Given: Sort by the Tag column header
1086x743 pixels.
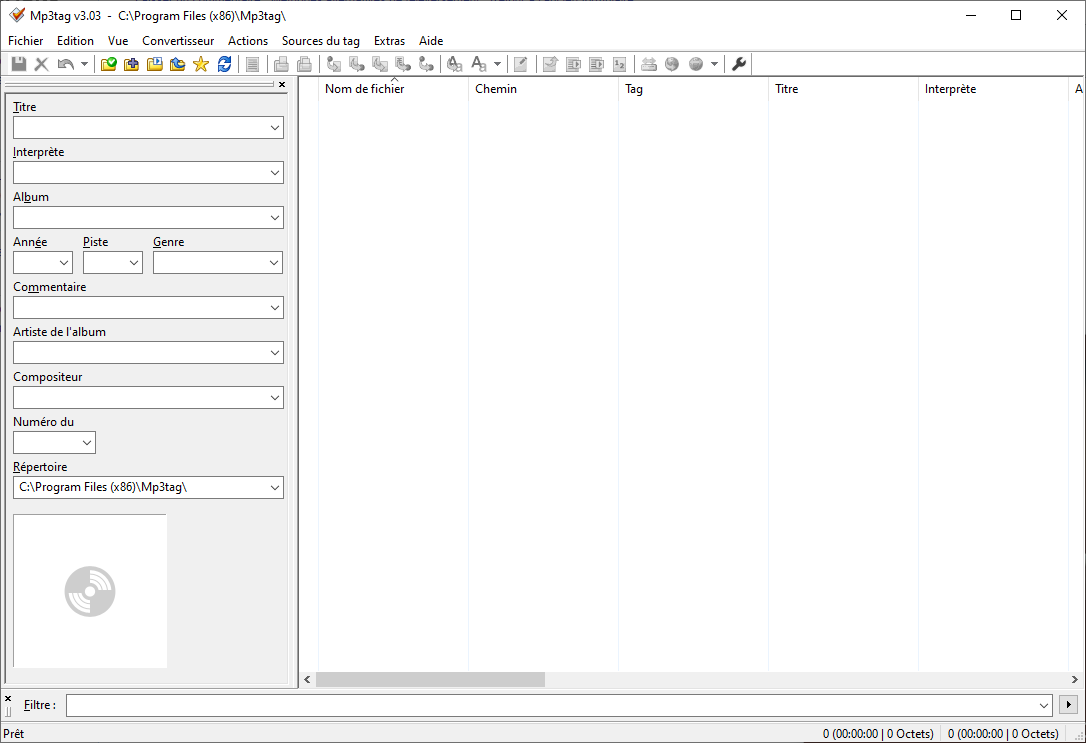Looking at the screenshot, I should (x=693, y=89).
